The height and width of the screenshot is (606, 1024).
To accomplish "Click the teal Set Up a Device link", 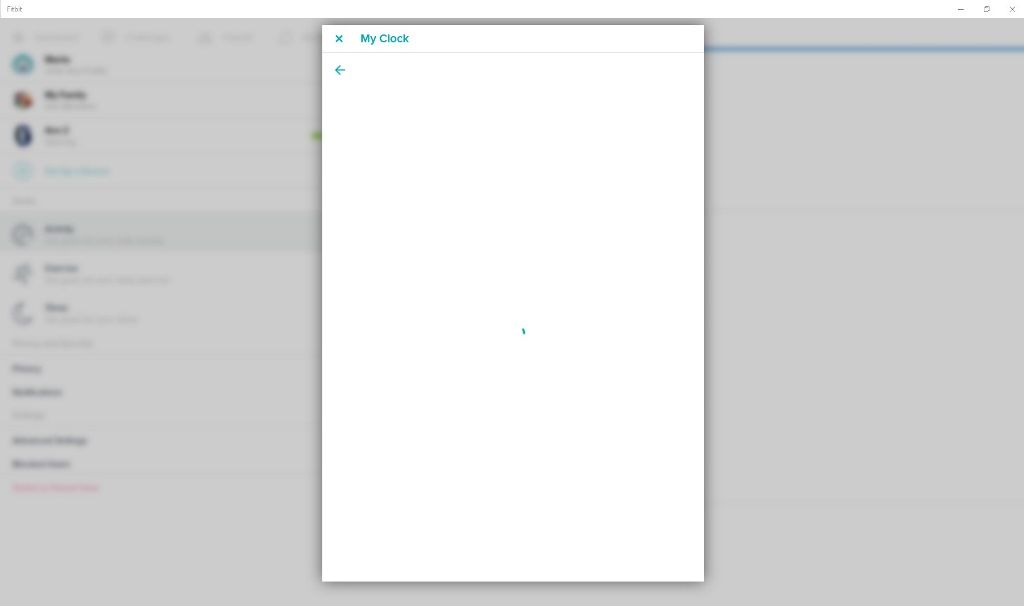I will click(x=76, y=171).
